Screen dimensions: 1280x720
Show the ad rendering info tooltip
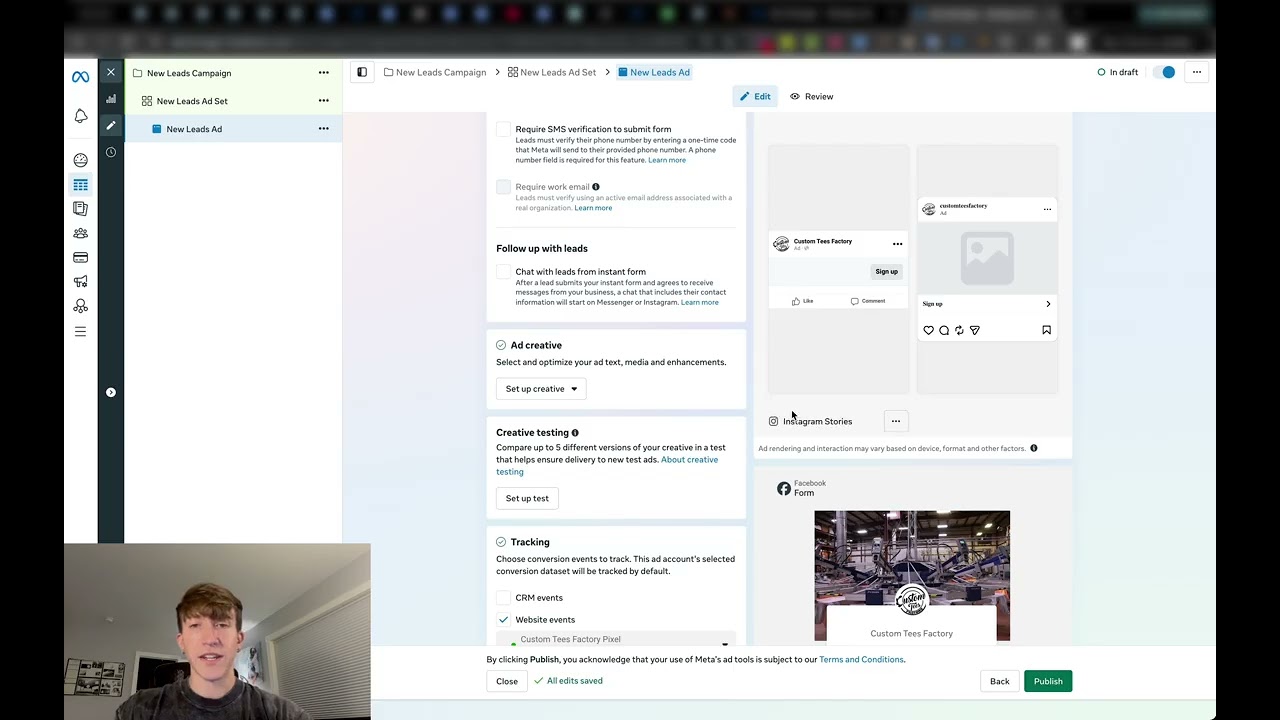[1034, 448]
